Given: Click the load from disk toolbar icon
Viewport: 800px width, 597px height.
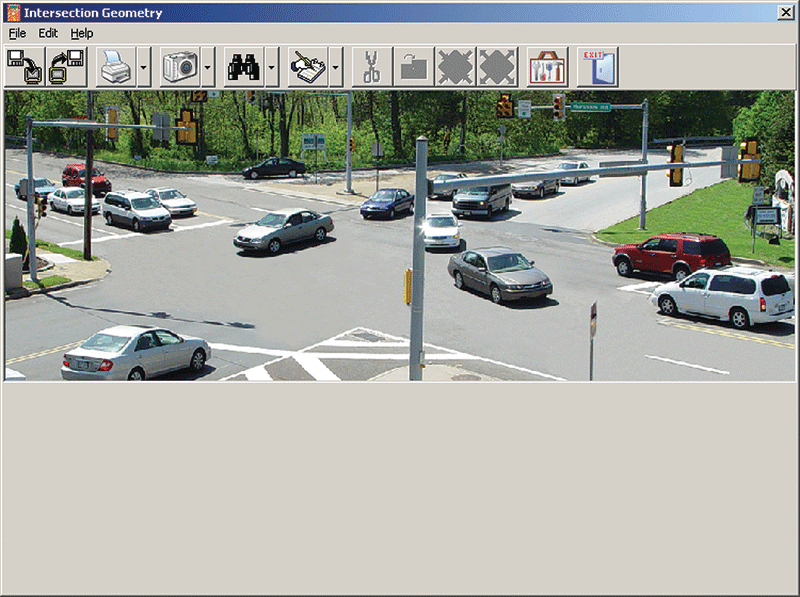Looking at the screenshot, I should 67,67.
